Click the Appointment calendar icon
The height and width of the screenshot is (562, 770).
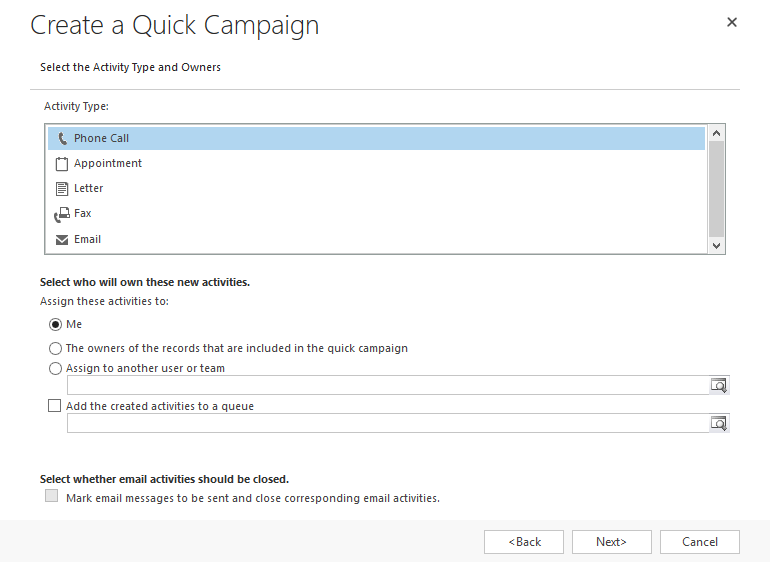click(x=62, y=164)
